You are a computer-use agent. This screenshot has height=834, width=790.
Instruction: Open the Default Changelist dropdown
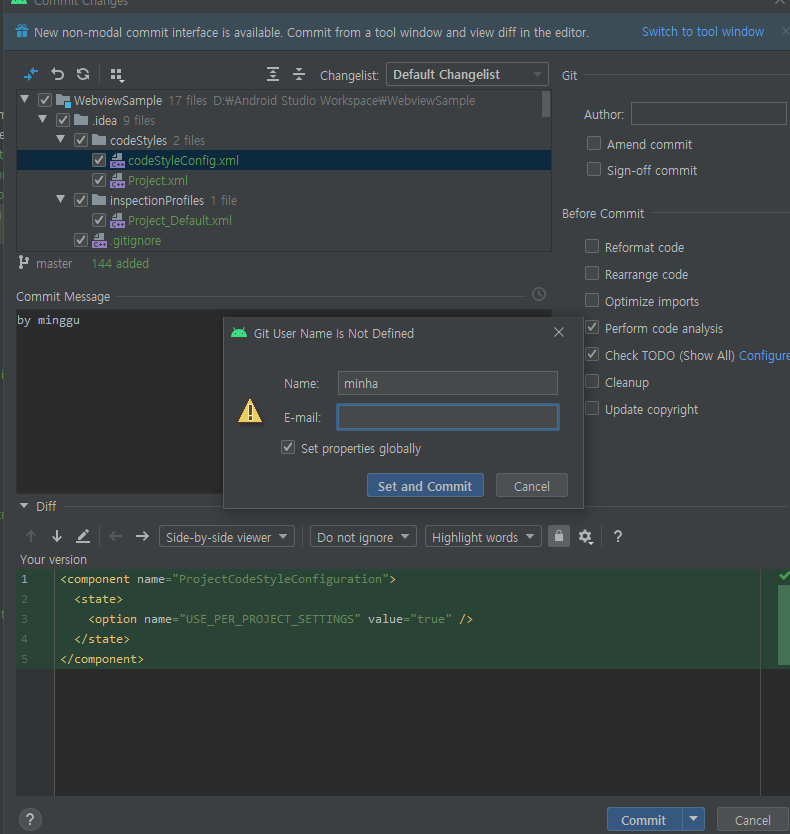pos(467,74)
